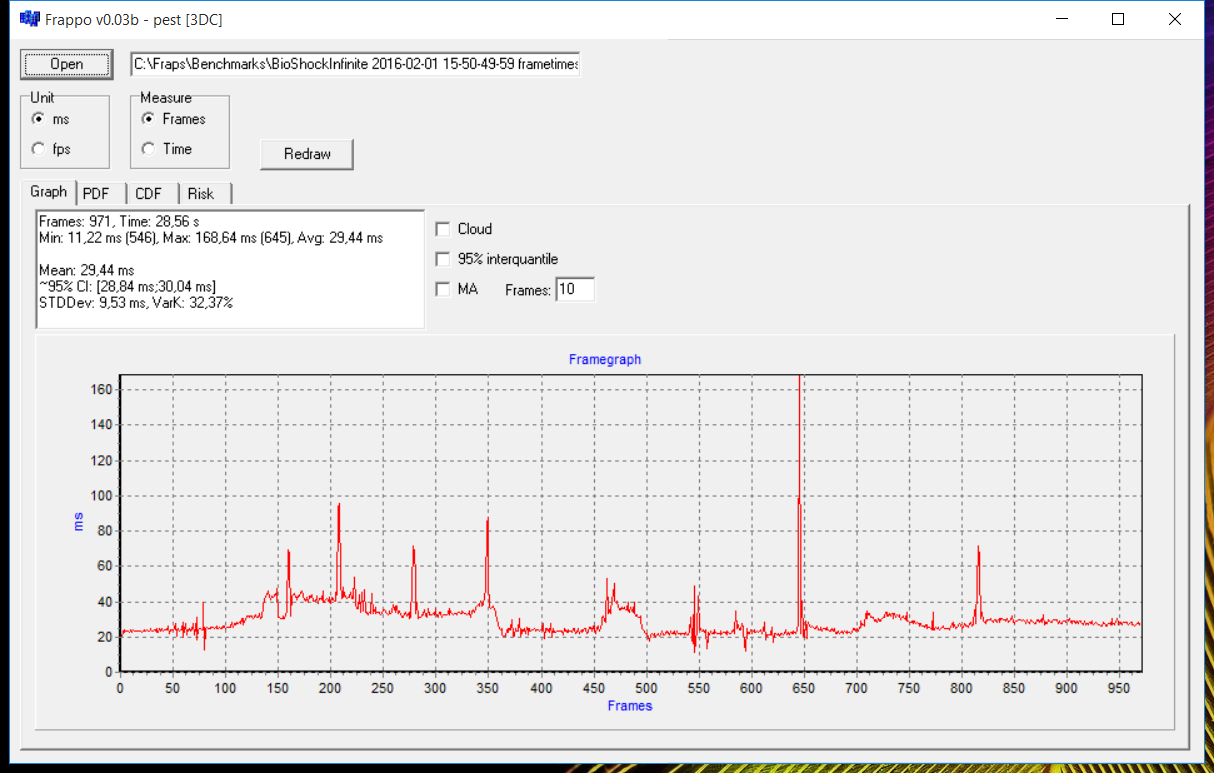The height and width of the screenshot is (773, 1214).
Task: Click the MA Frames input field
Action: point(575,290)
